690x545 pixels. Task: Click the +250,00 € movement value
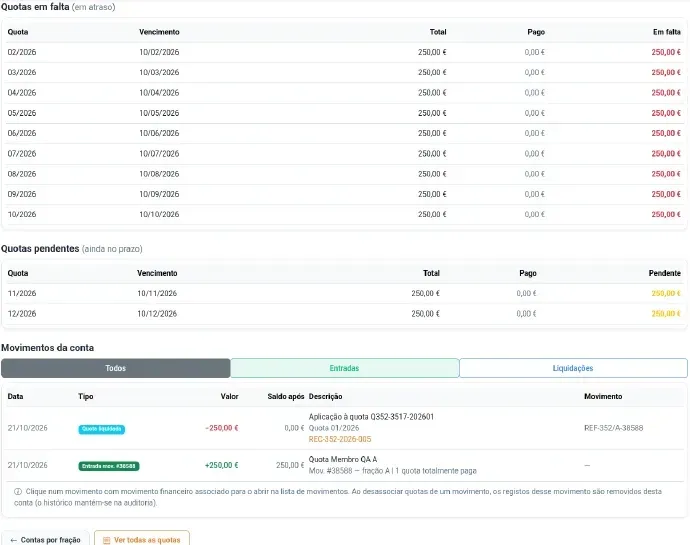pyautogui.click(x=222, y=465)
